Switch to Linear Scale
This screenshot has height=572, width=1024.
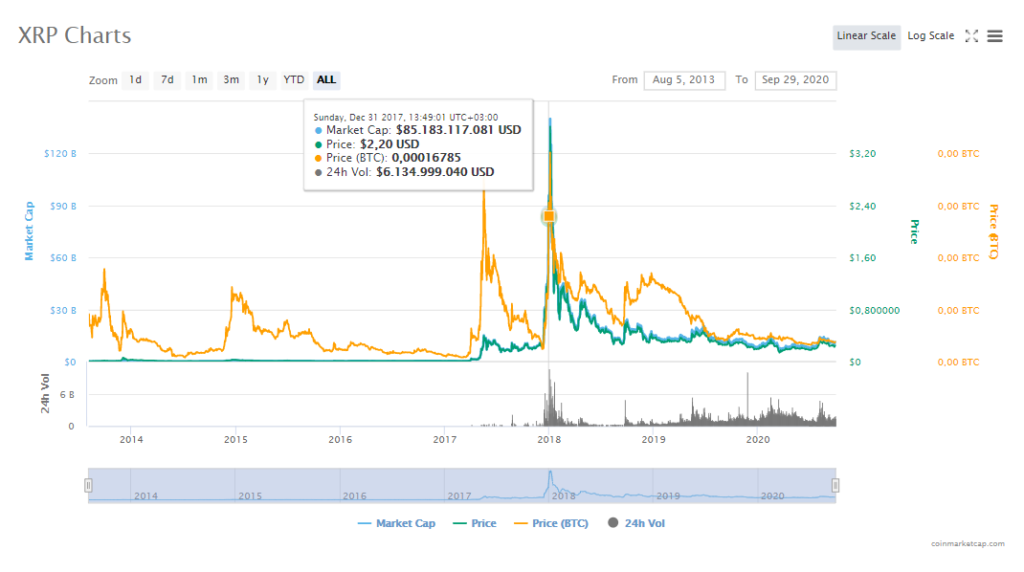(x=866, y=36)
